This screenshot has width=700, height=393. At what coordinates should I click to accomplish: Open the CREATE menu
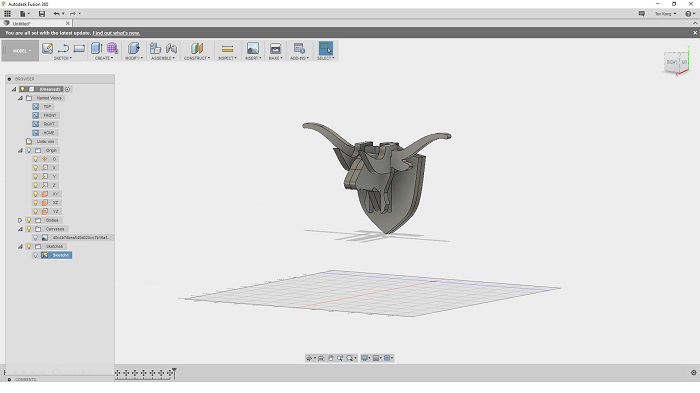[x=104, y=58]
